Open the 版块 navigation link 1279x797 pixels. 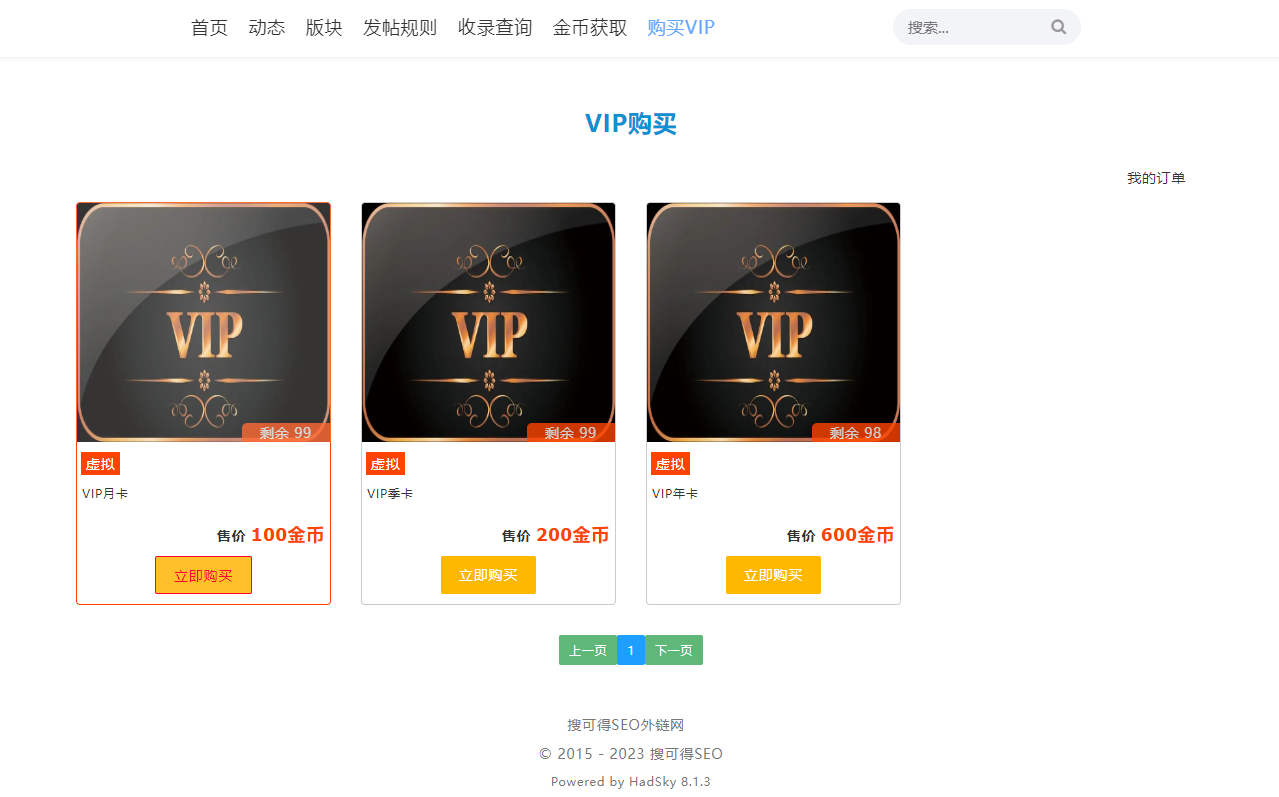324,28
